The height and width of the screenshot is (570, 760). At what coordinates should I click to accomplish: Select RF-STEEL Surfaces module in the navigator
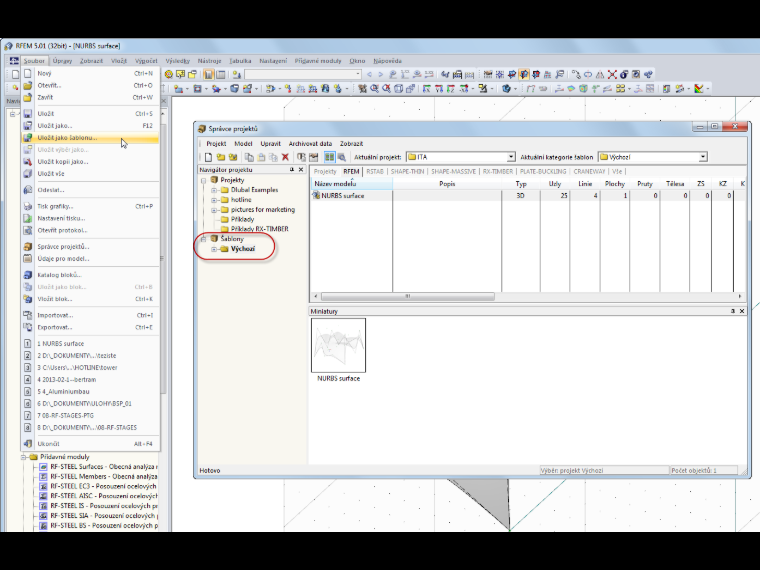click(102, 467)
